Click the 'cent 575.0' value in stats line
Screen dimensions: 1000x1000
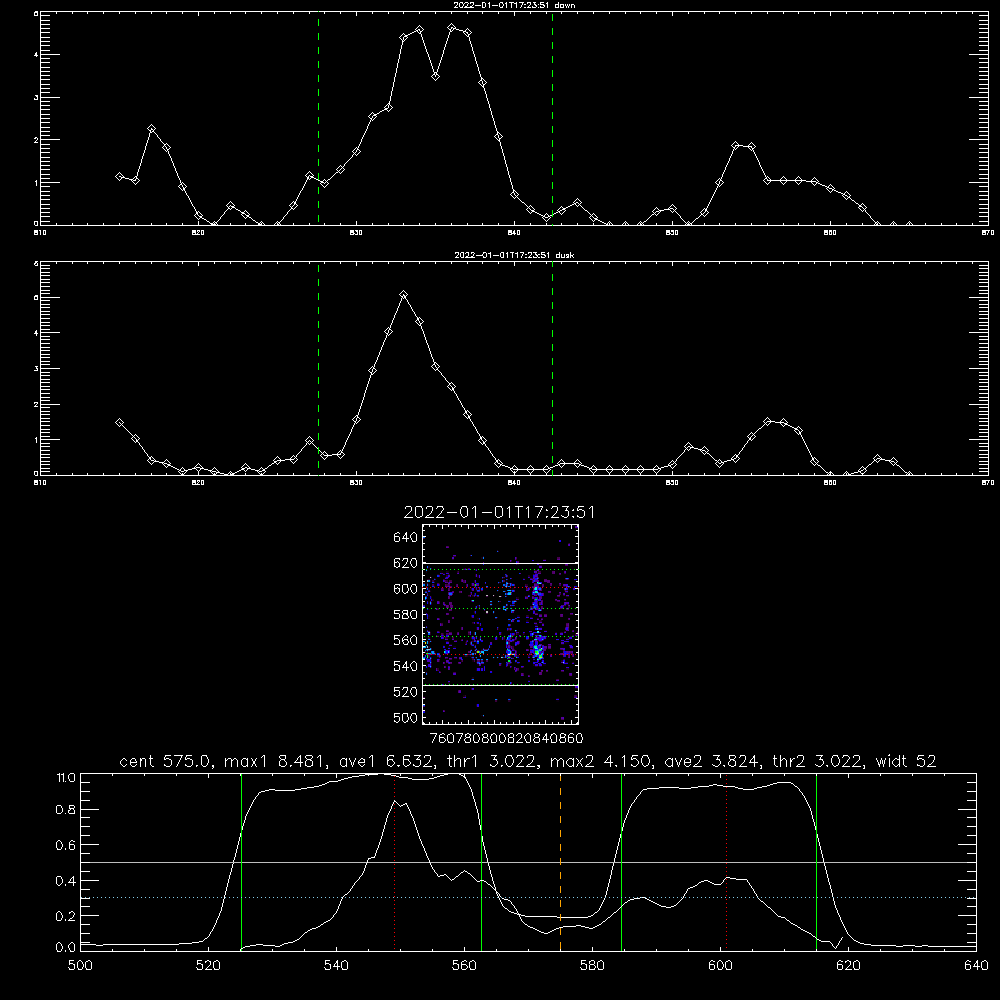[x=166, y=761]
